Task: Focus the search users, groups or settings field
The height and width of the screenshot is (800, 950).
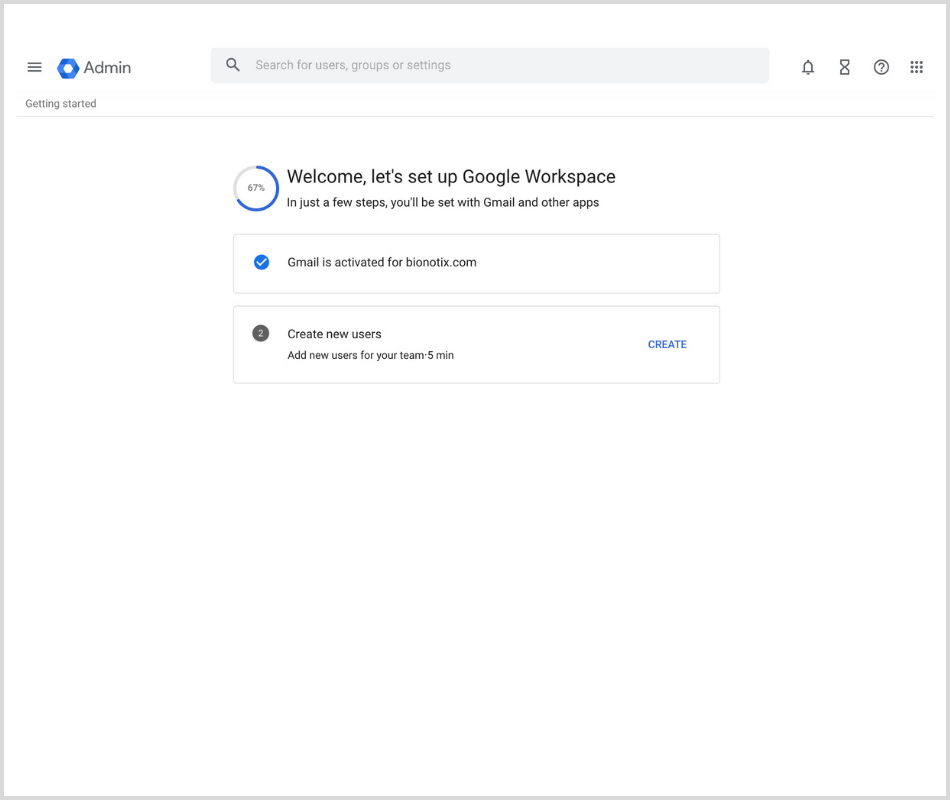Action: coord(490,65)
